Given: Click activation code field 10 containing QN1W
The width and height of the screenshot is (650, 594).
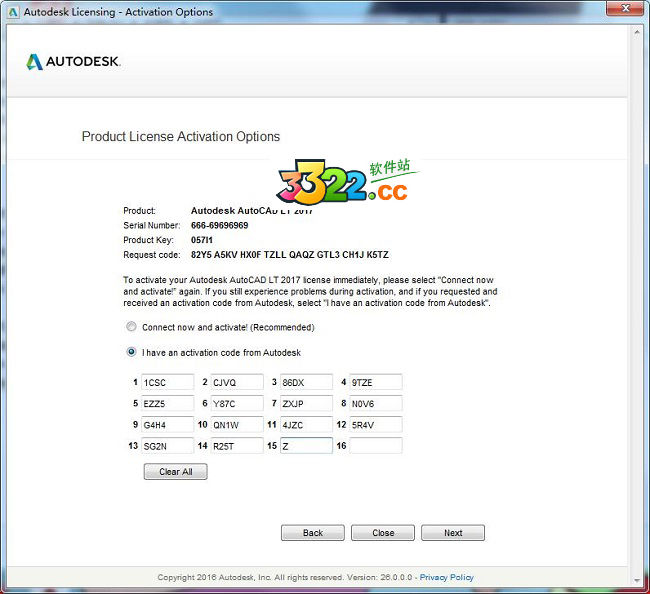Looking at the screenshot, I should pos(237,424).
